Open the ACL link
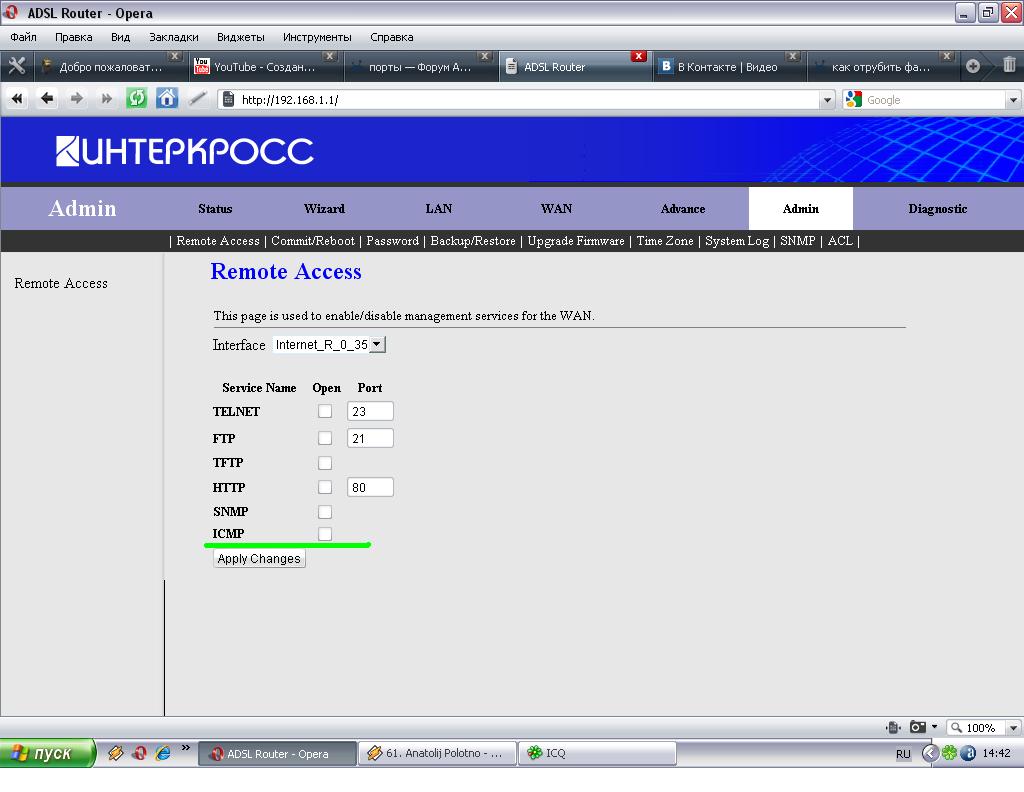 (x=840, y=241)
